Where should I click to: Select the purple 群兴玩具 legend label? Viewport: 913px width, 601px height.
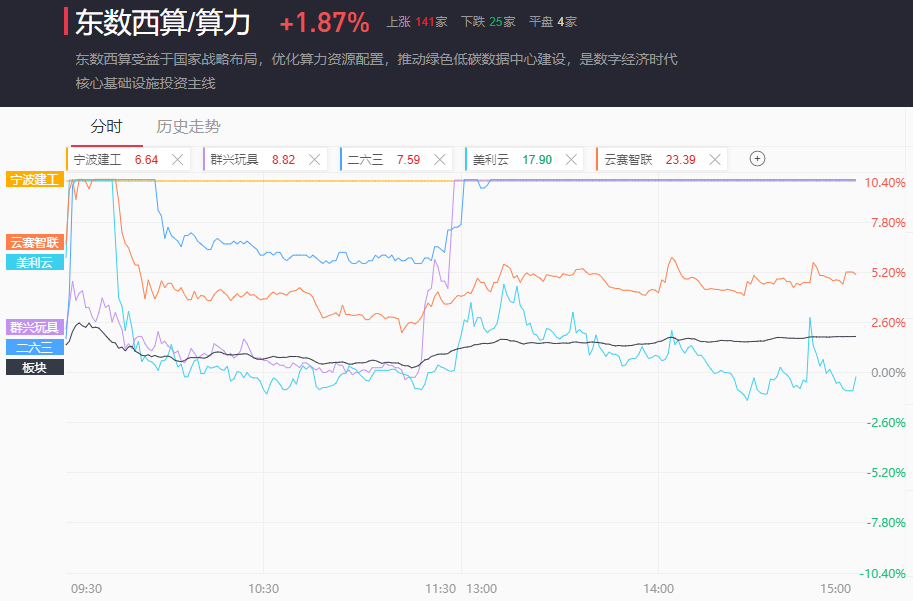(34, 327)
